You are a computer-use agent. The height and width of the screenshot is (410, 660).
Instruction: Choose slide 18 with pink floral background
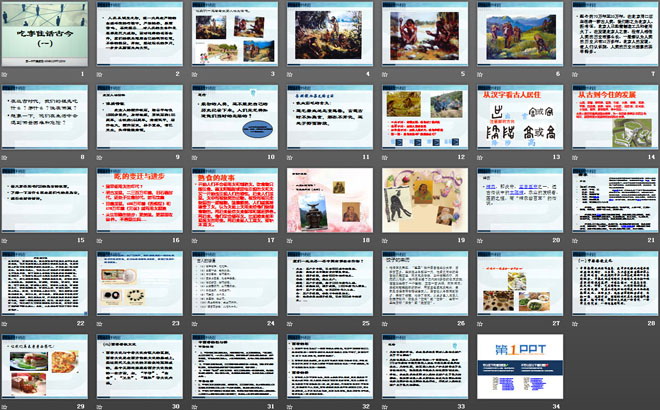pyautogui.click(x=330, y=200)
